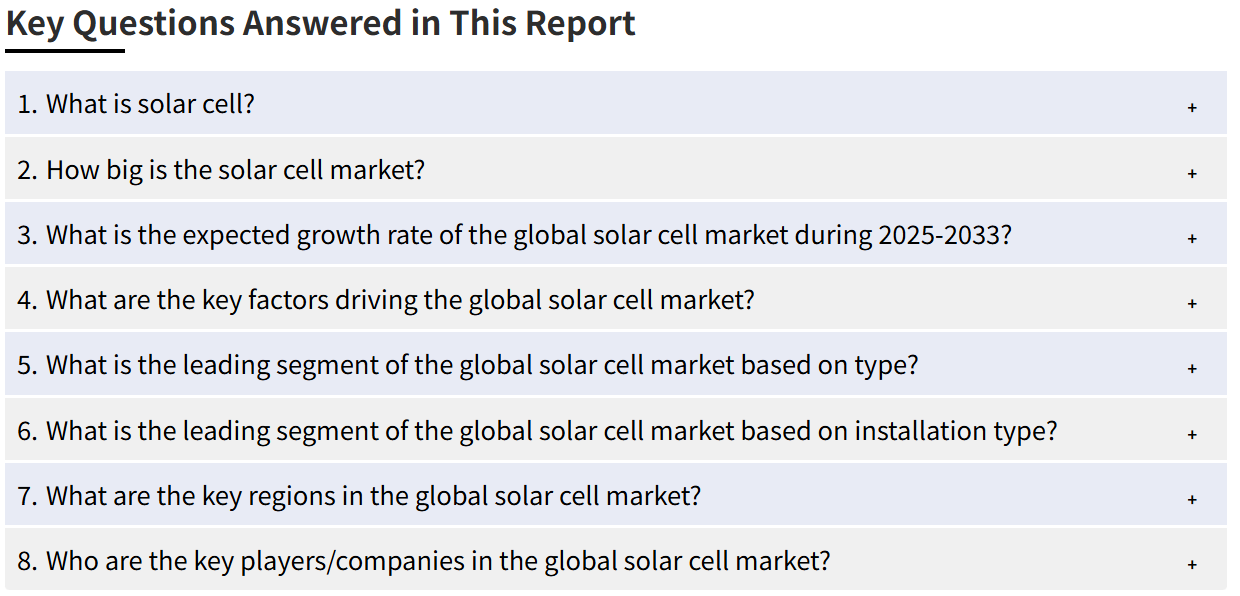This screenshot has height=596, width=1240.
Task: Click plus icon on key players/companies row
Action: tap(1192, 564)
